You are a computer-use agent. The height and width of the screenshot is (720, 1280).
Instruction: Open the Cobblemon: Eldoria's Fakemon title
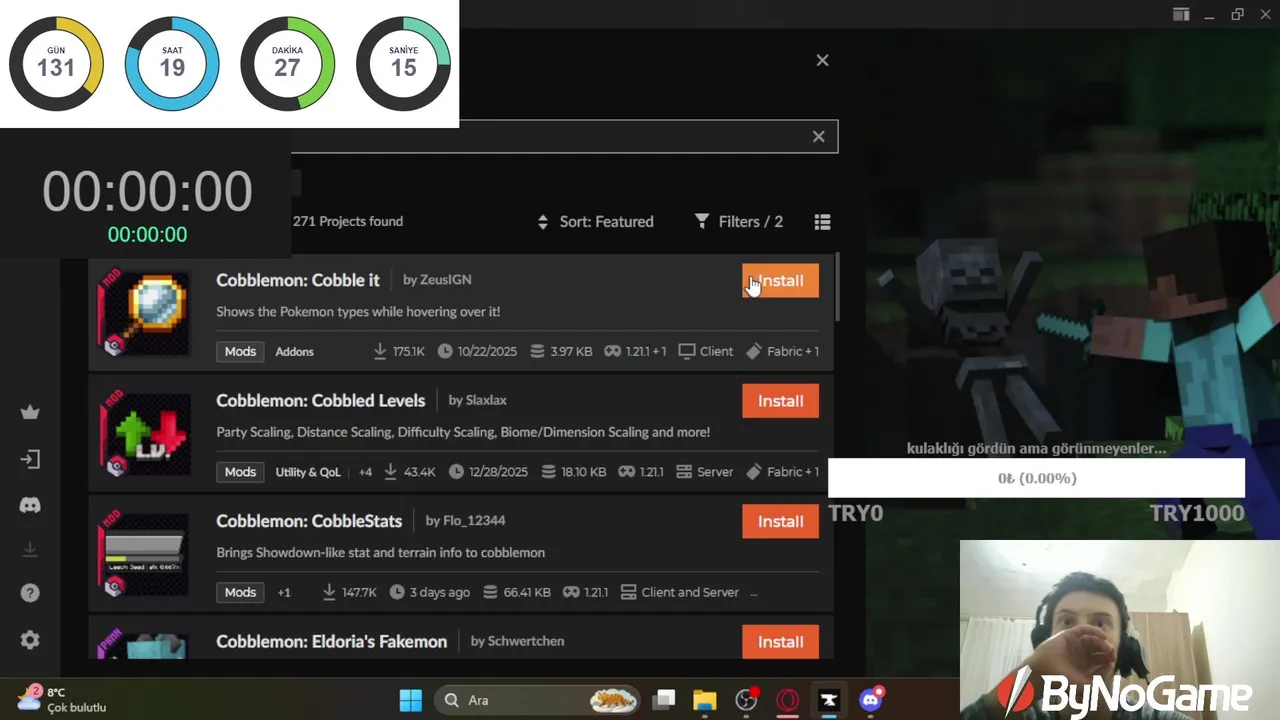coord(332,641)
